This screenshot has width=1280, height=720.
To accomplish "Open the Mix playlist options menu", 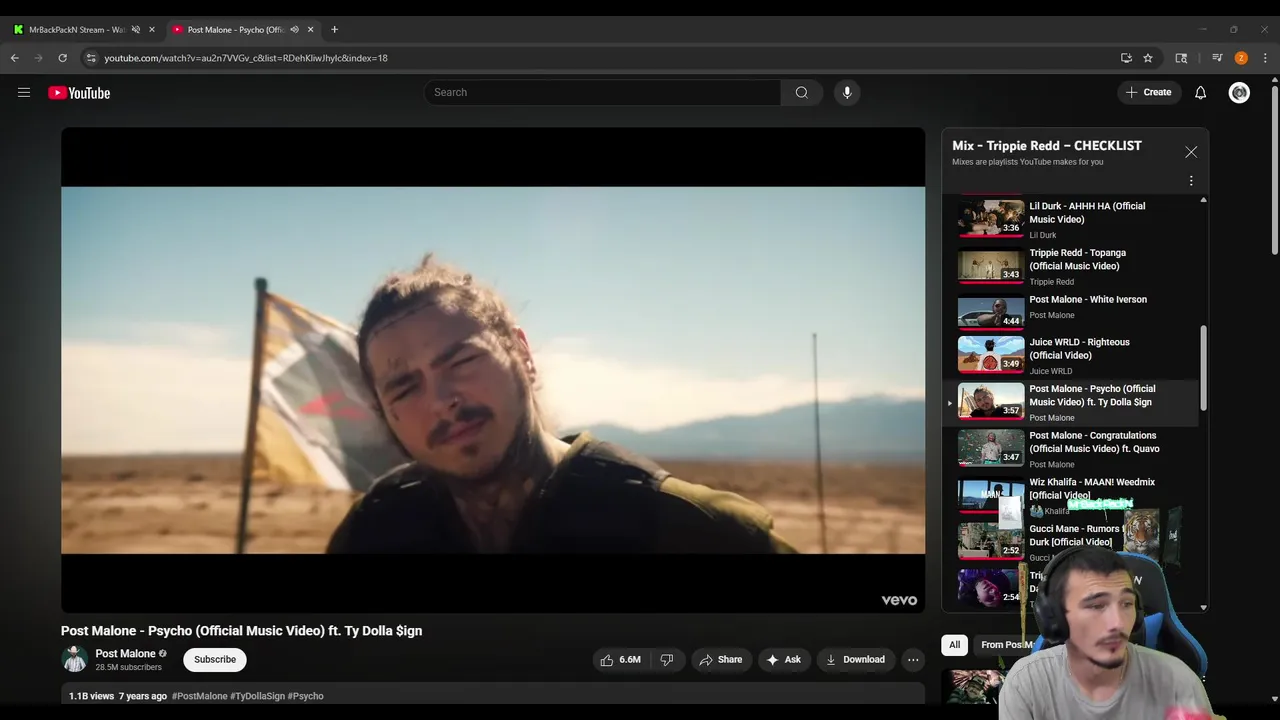I will [1191, 181].
